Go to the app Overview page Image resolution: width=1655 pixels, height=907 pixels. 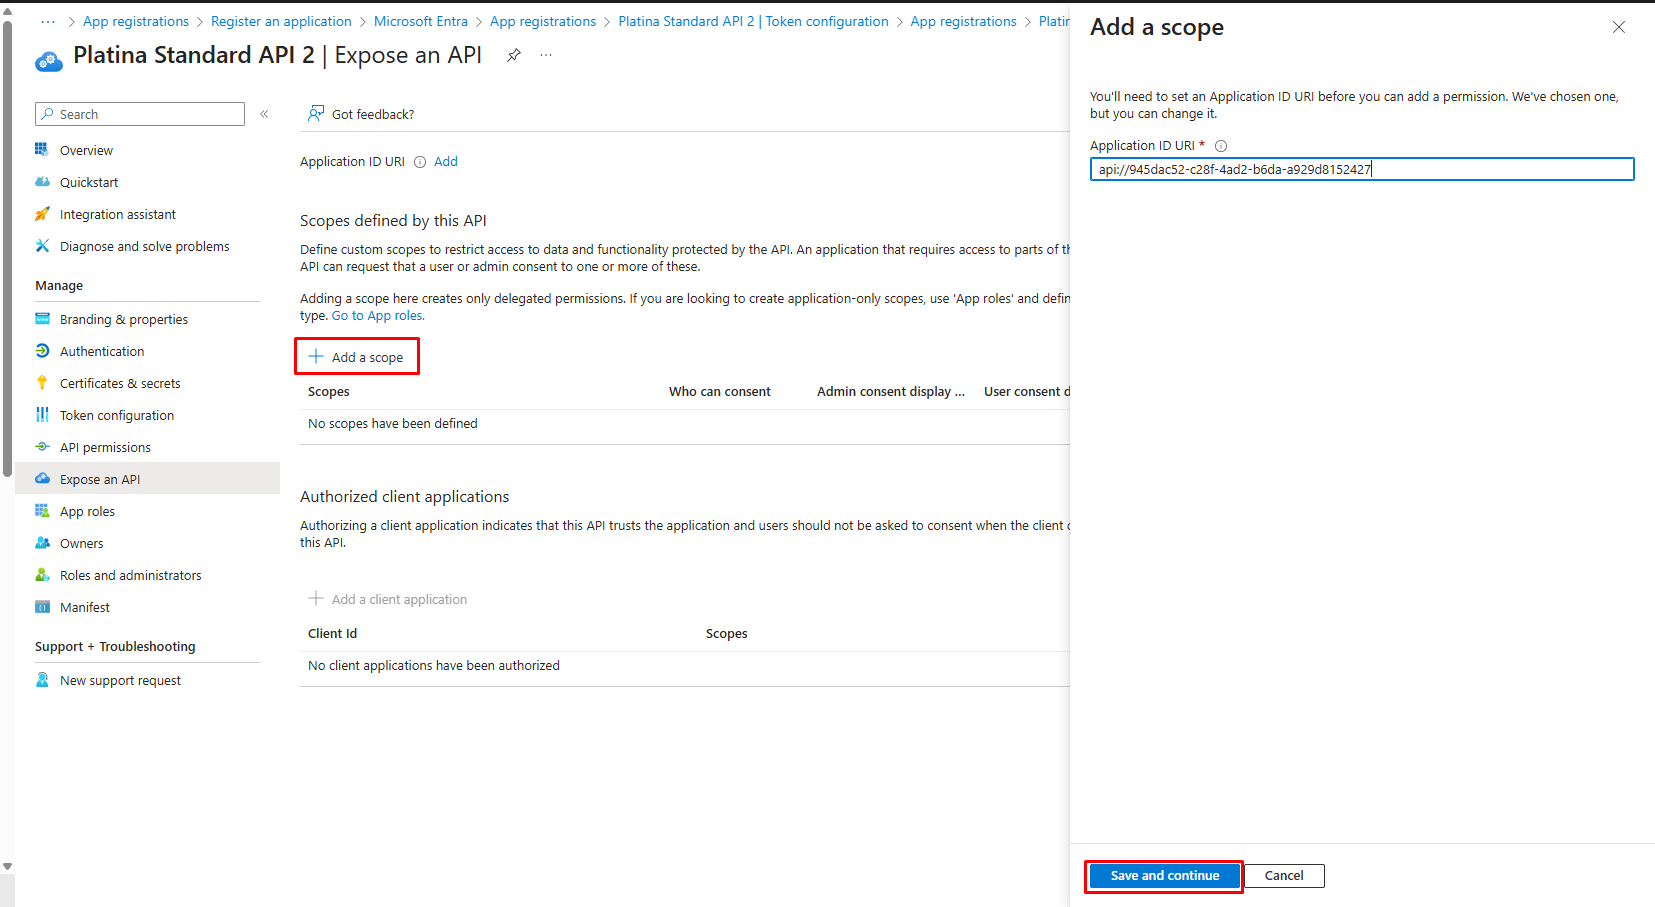[85, 150]
